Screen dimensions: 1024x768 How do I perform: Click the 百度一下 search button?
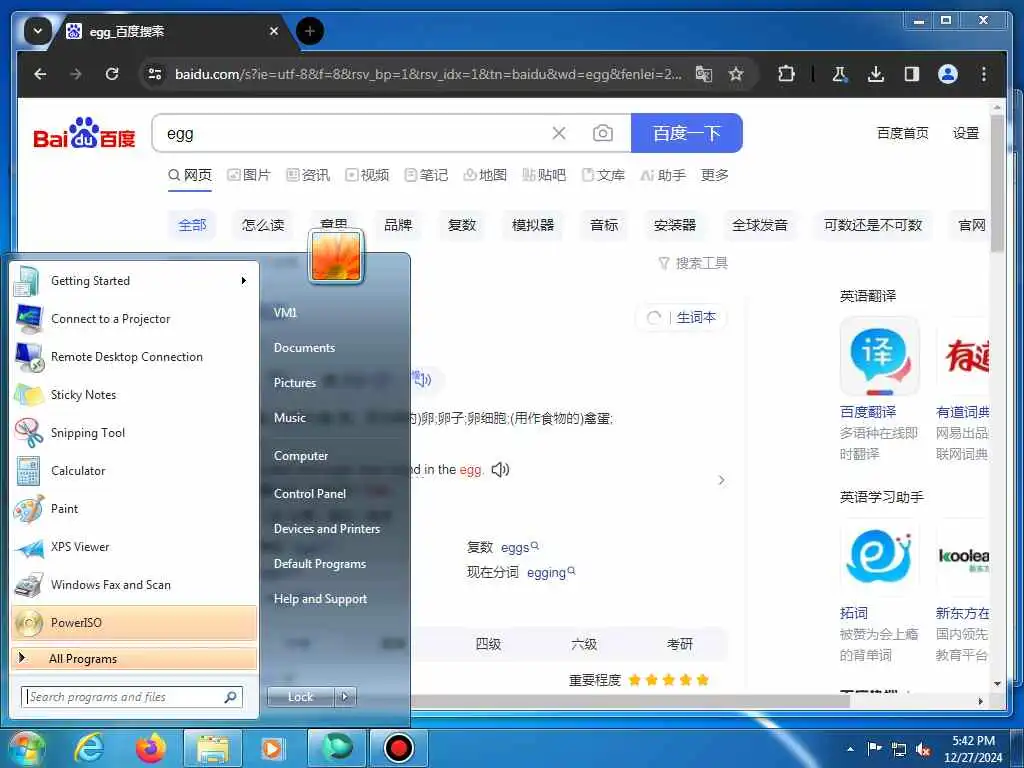686,133
